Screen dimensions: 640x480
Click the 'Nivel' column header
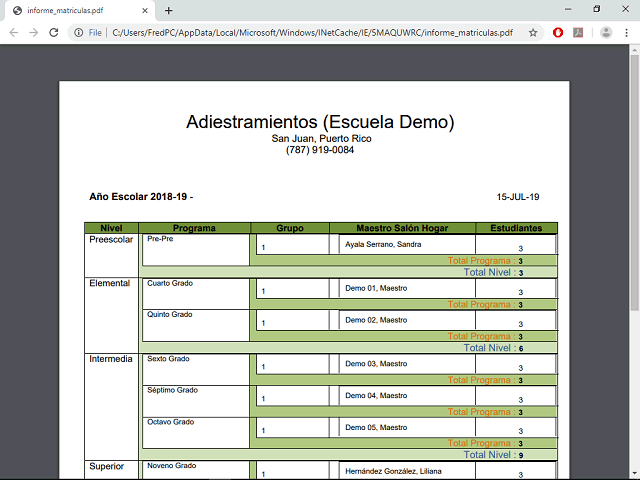111,228
